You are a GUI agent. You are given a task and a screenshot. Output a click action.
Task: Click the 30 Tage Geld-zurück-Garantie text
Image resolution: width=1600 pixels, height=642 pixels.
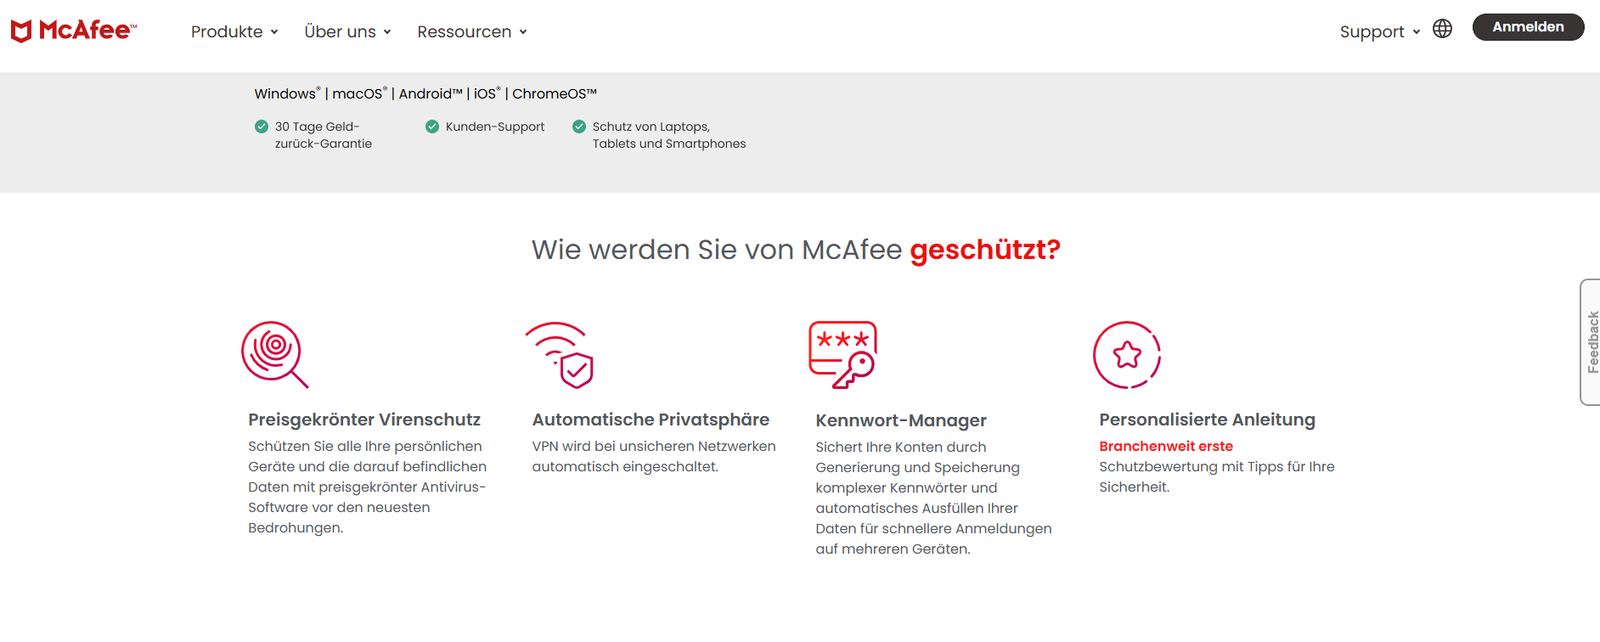323,135
